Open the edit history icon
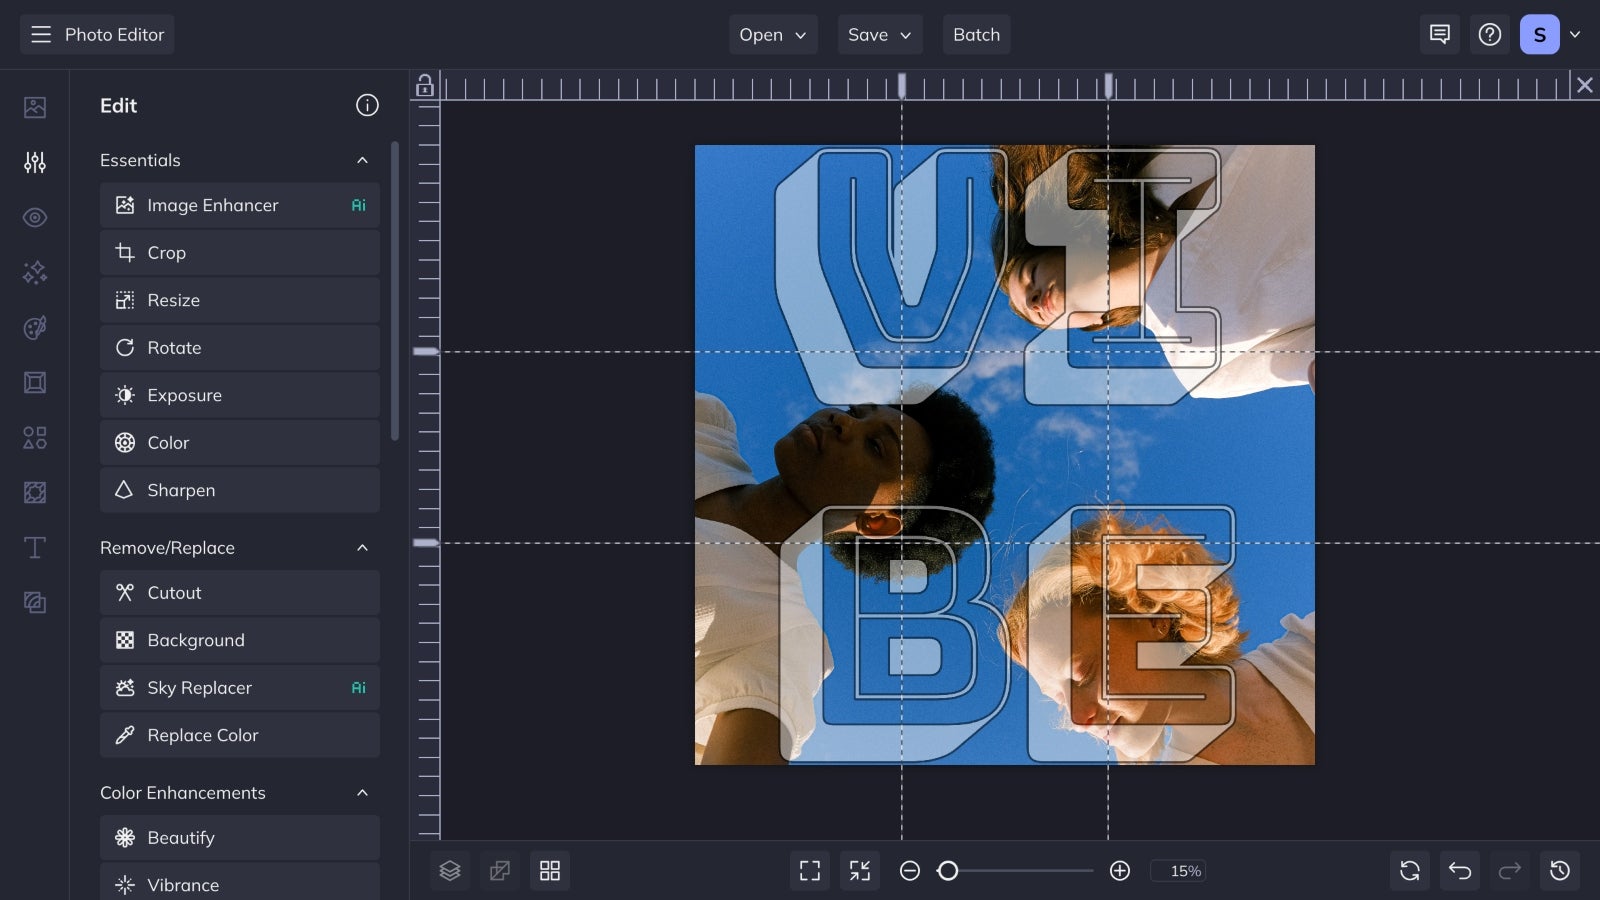Viewport: 1600px width, 900px height. click(x=1559, y=870)
